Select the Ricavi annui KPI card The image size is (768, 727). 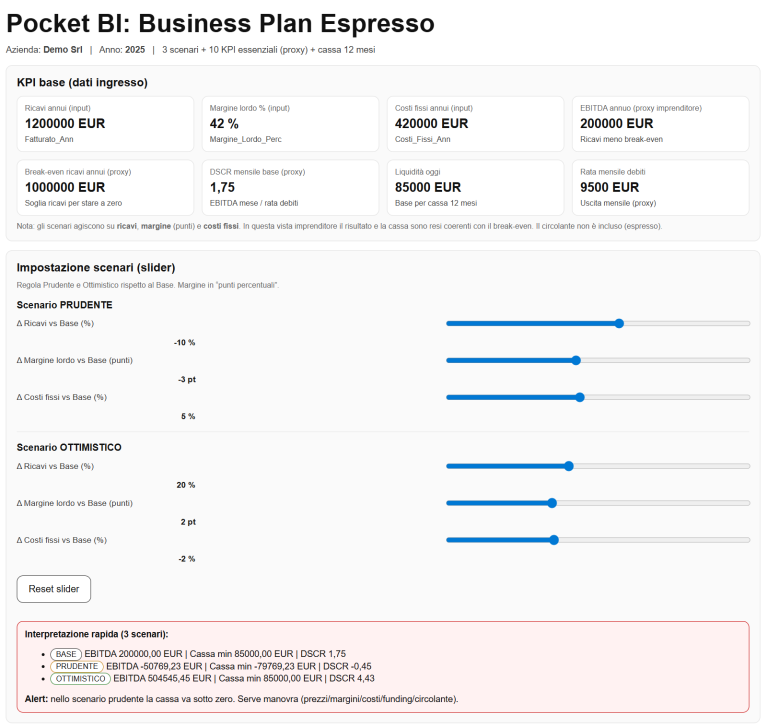(105, 123)
